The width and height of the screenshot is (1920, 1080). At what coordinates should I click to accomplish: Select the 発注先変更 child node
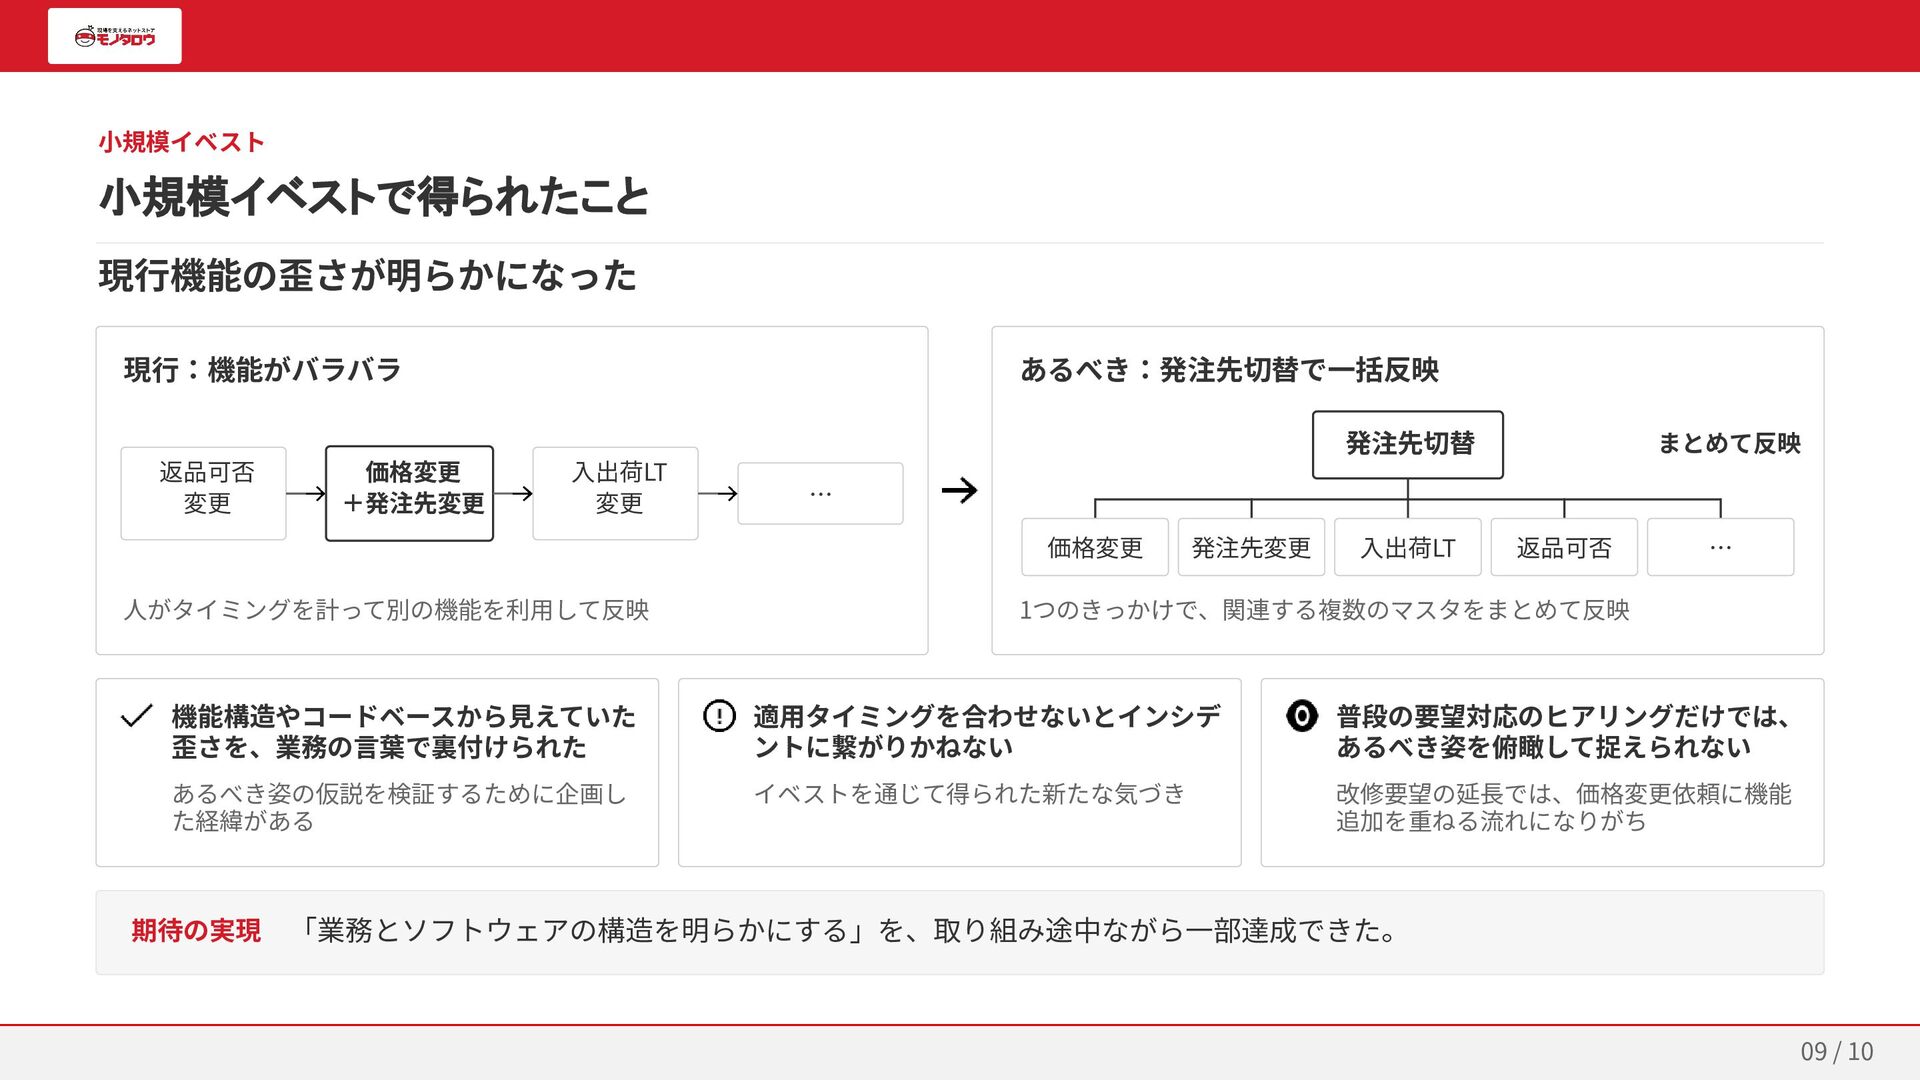tap(1251, 547)
